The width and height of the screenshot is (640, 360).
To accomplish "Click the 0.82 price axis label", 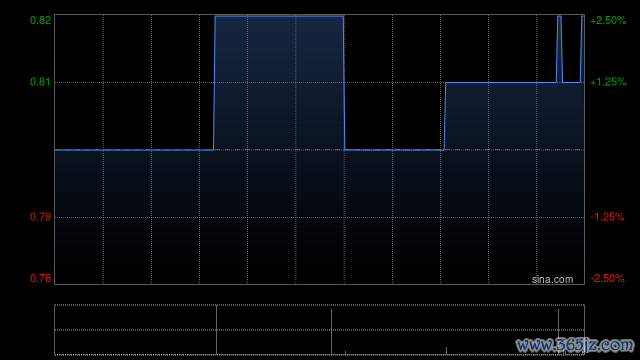I will (x=40, y=20).
